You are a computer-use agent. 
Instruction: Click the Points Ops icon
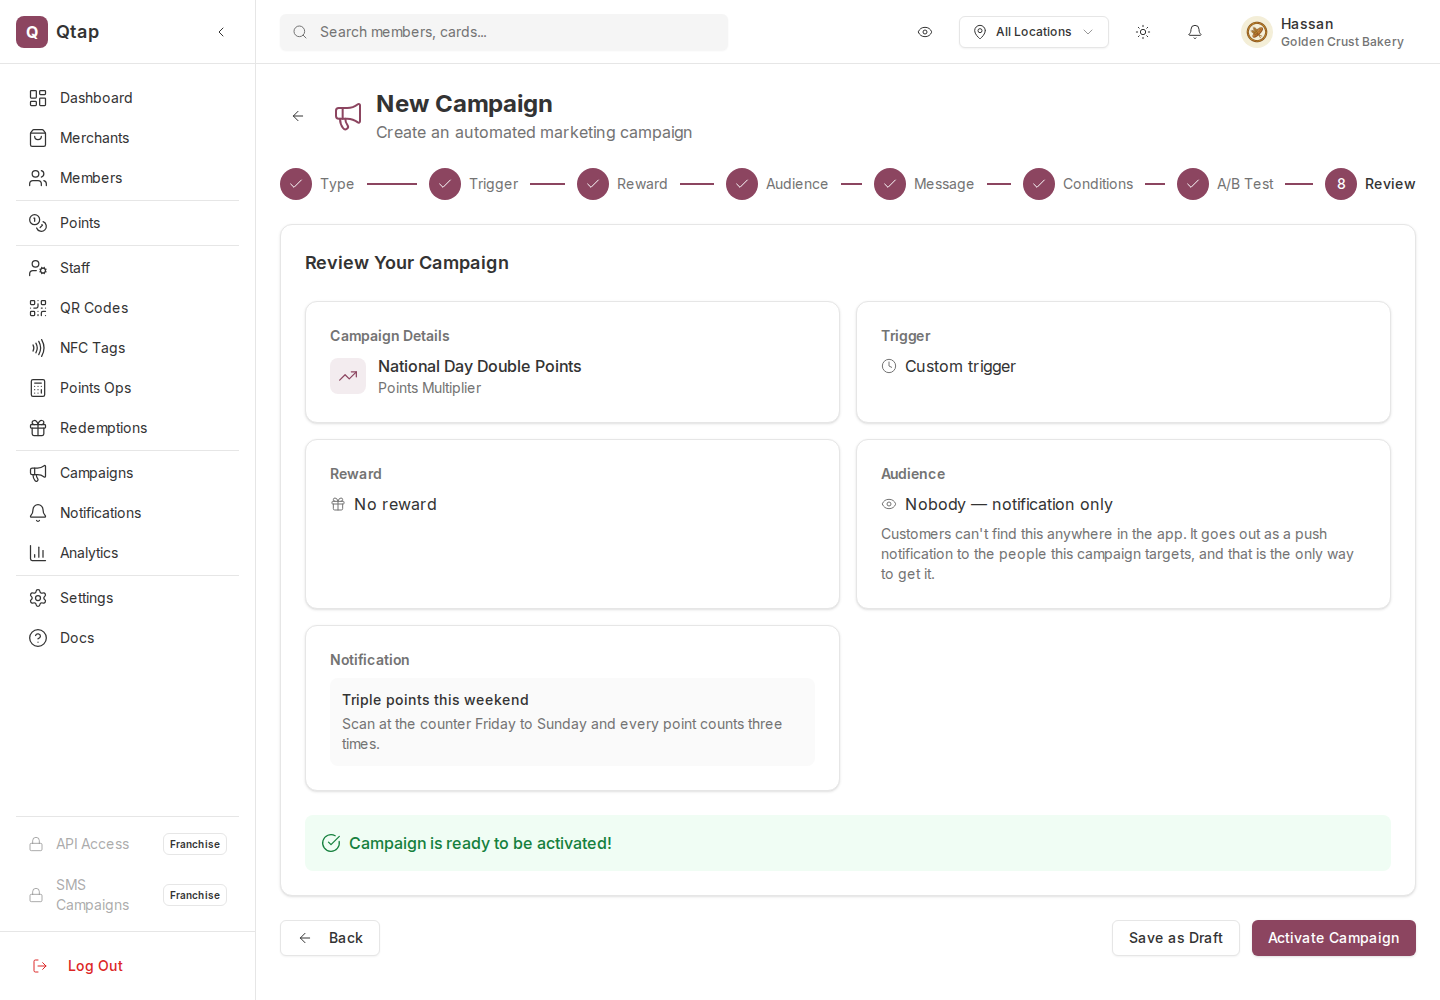point(38,388)
